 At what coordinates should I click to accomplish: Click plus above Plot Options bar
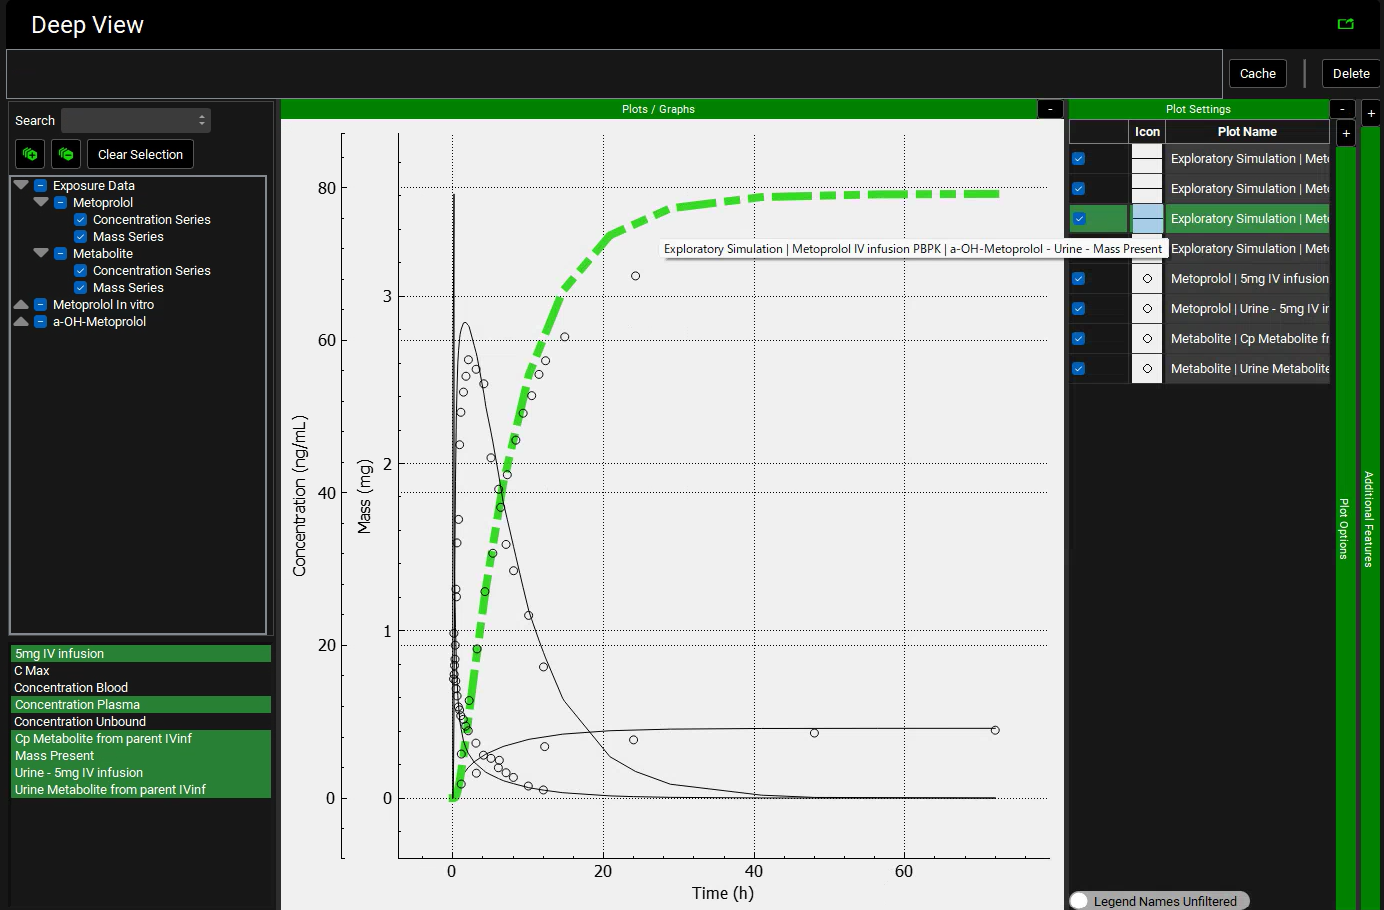tap(1346, 133)
